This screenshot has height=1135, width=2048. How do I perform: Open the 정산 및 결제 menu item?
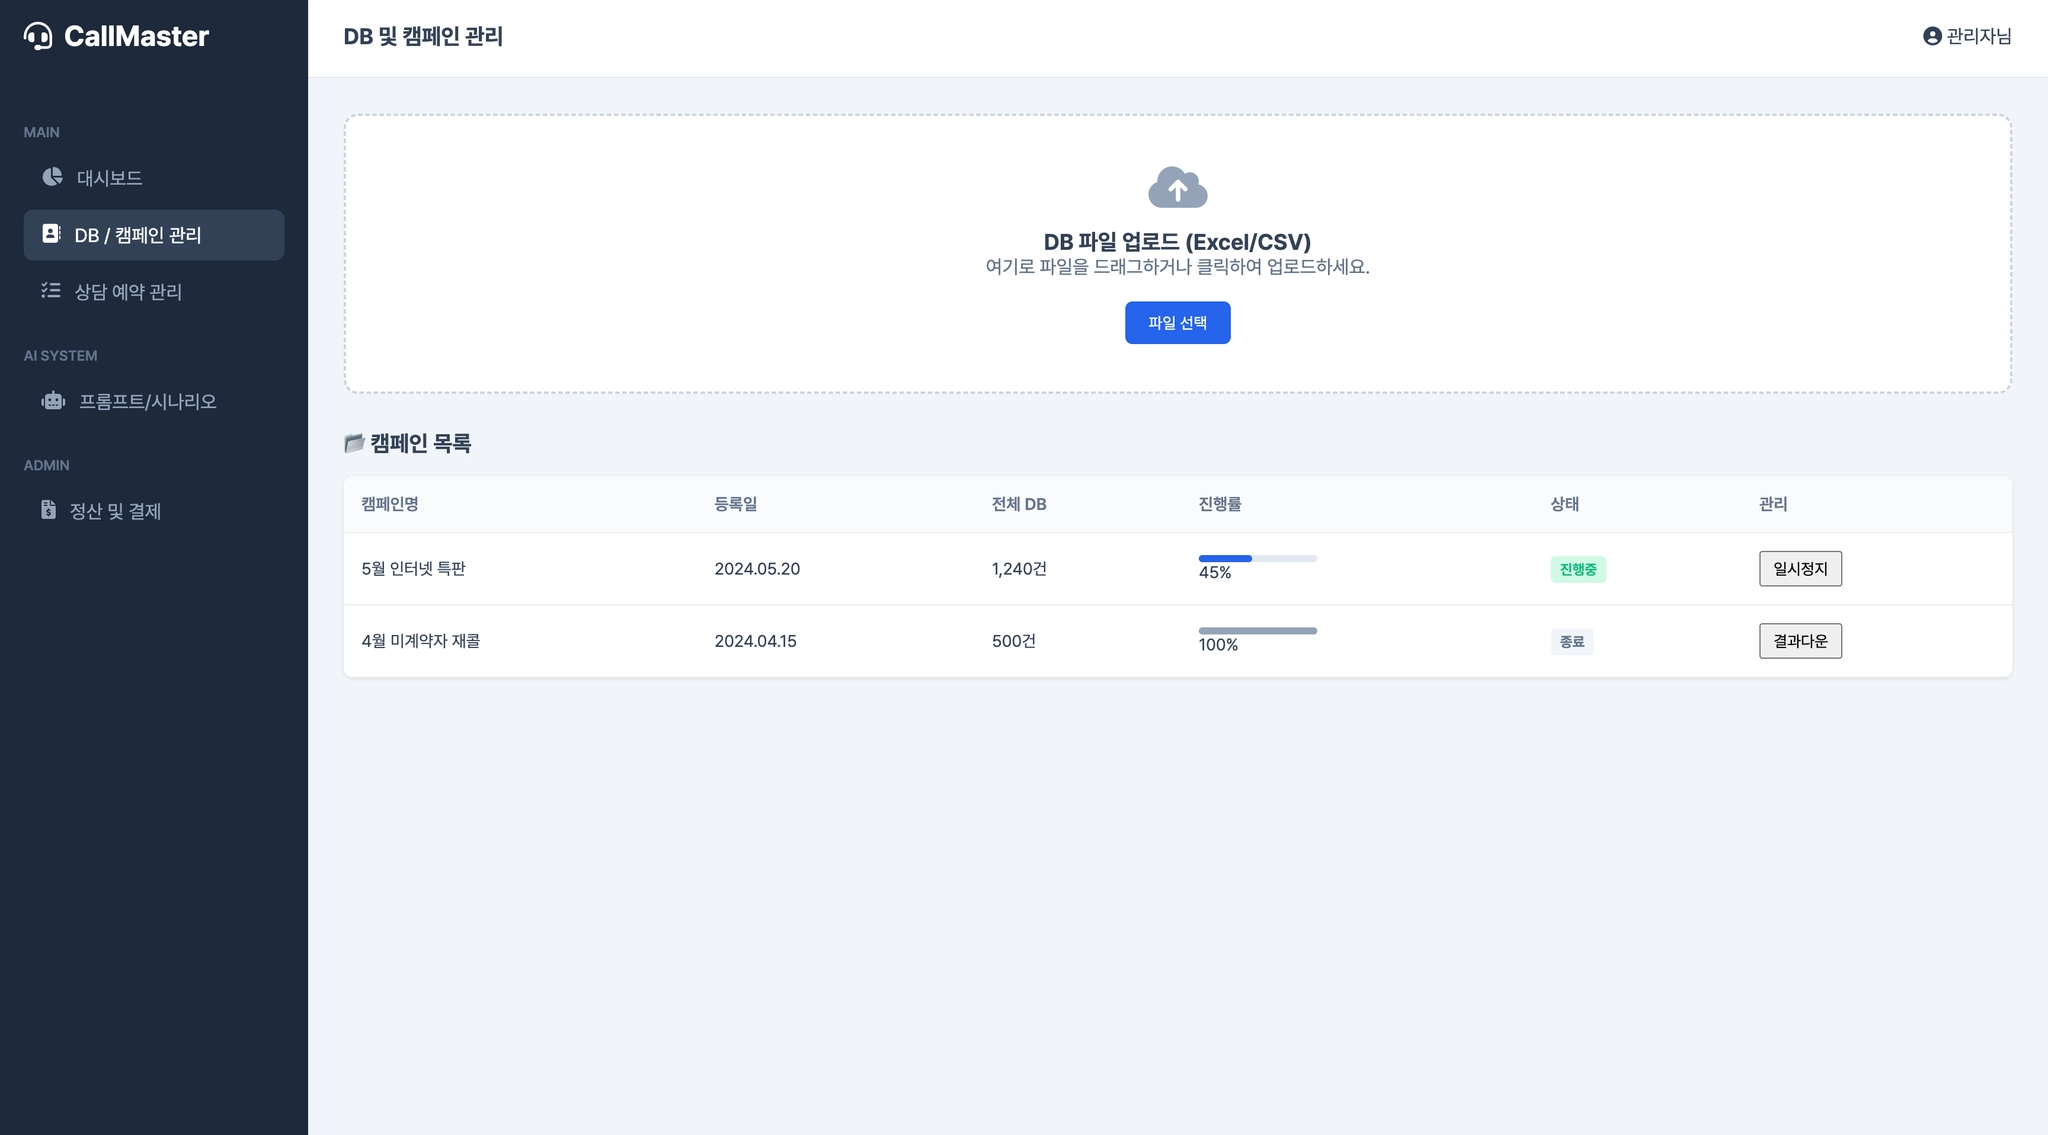(115, 511)
